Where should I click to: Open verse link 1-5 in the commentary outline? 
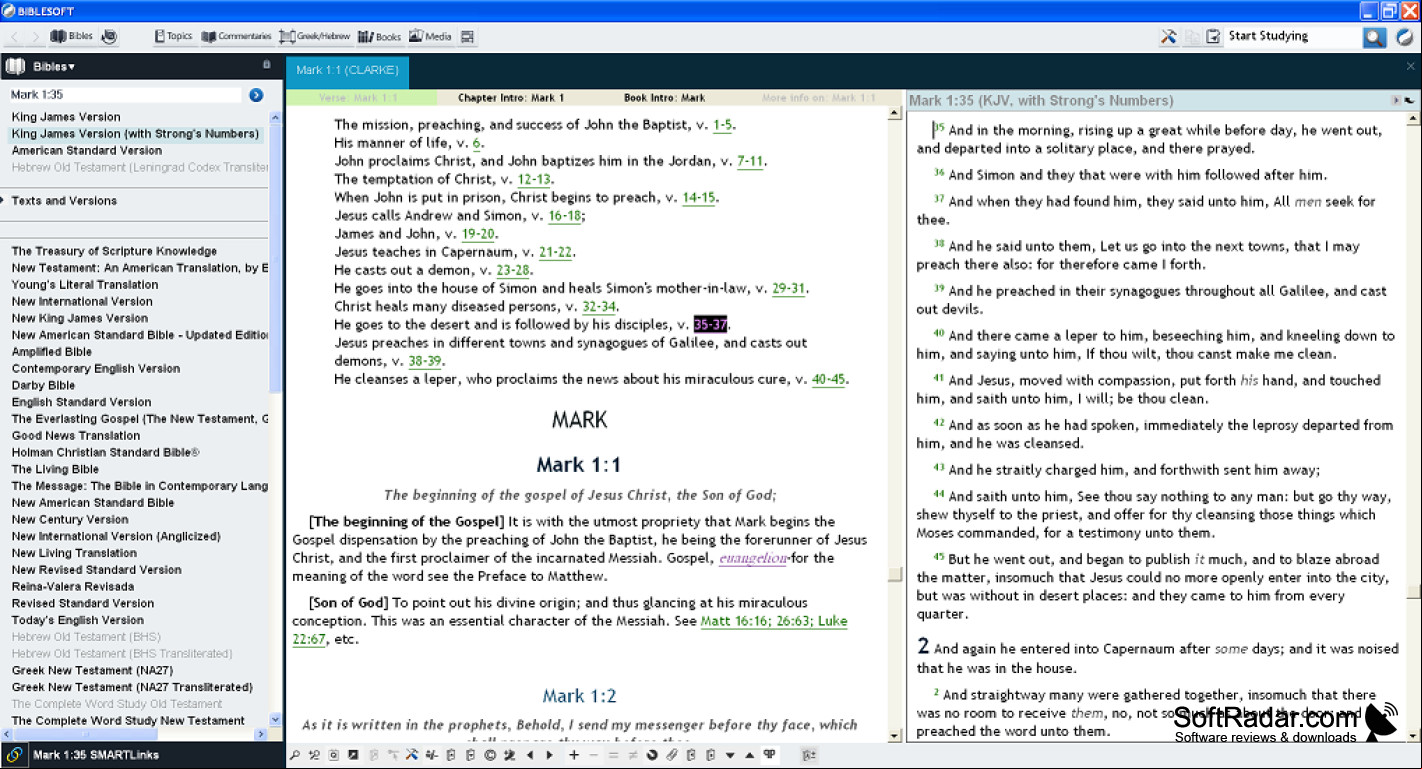(723, 125)
